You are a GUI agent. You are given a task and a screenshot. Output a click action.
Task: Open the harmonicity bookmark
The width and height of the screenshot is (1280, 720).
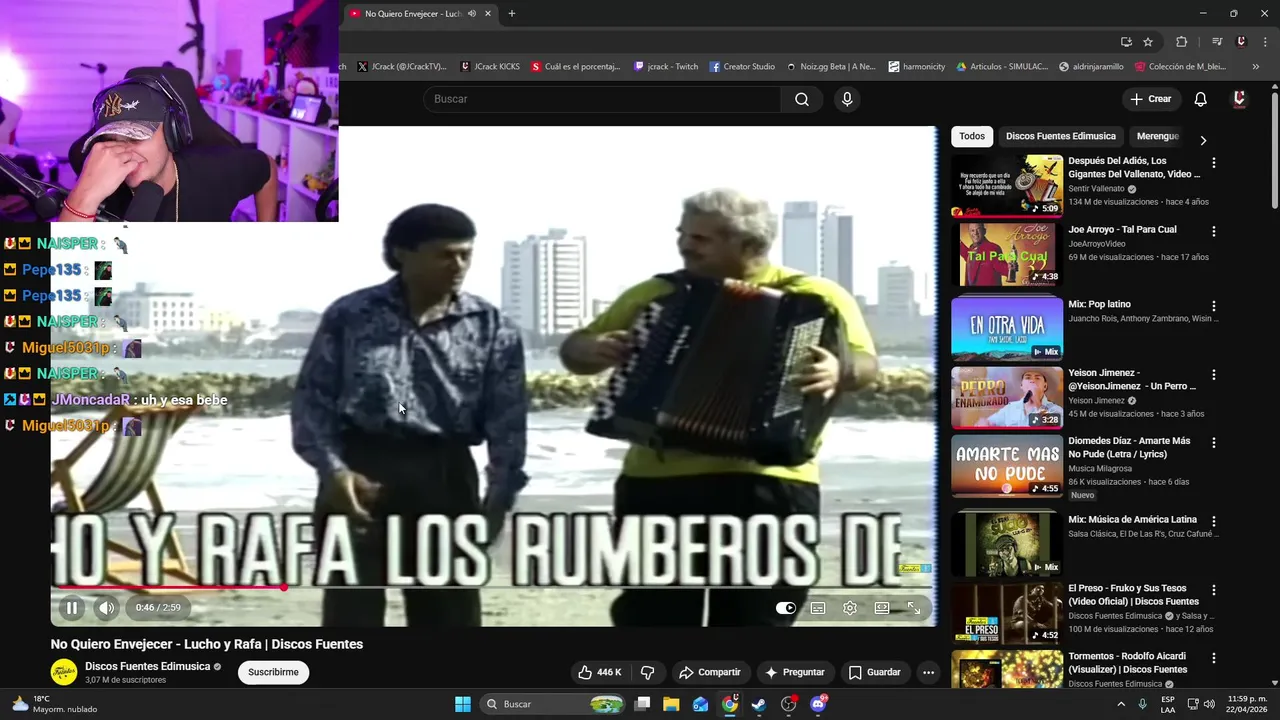[916, 67]
